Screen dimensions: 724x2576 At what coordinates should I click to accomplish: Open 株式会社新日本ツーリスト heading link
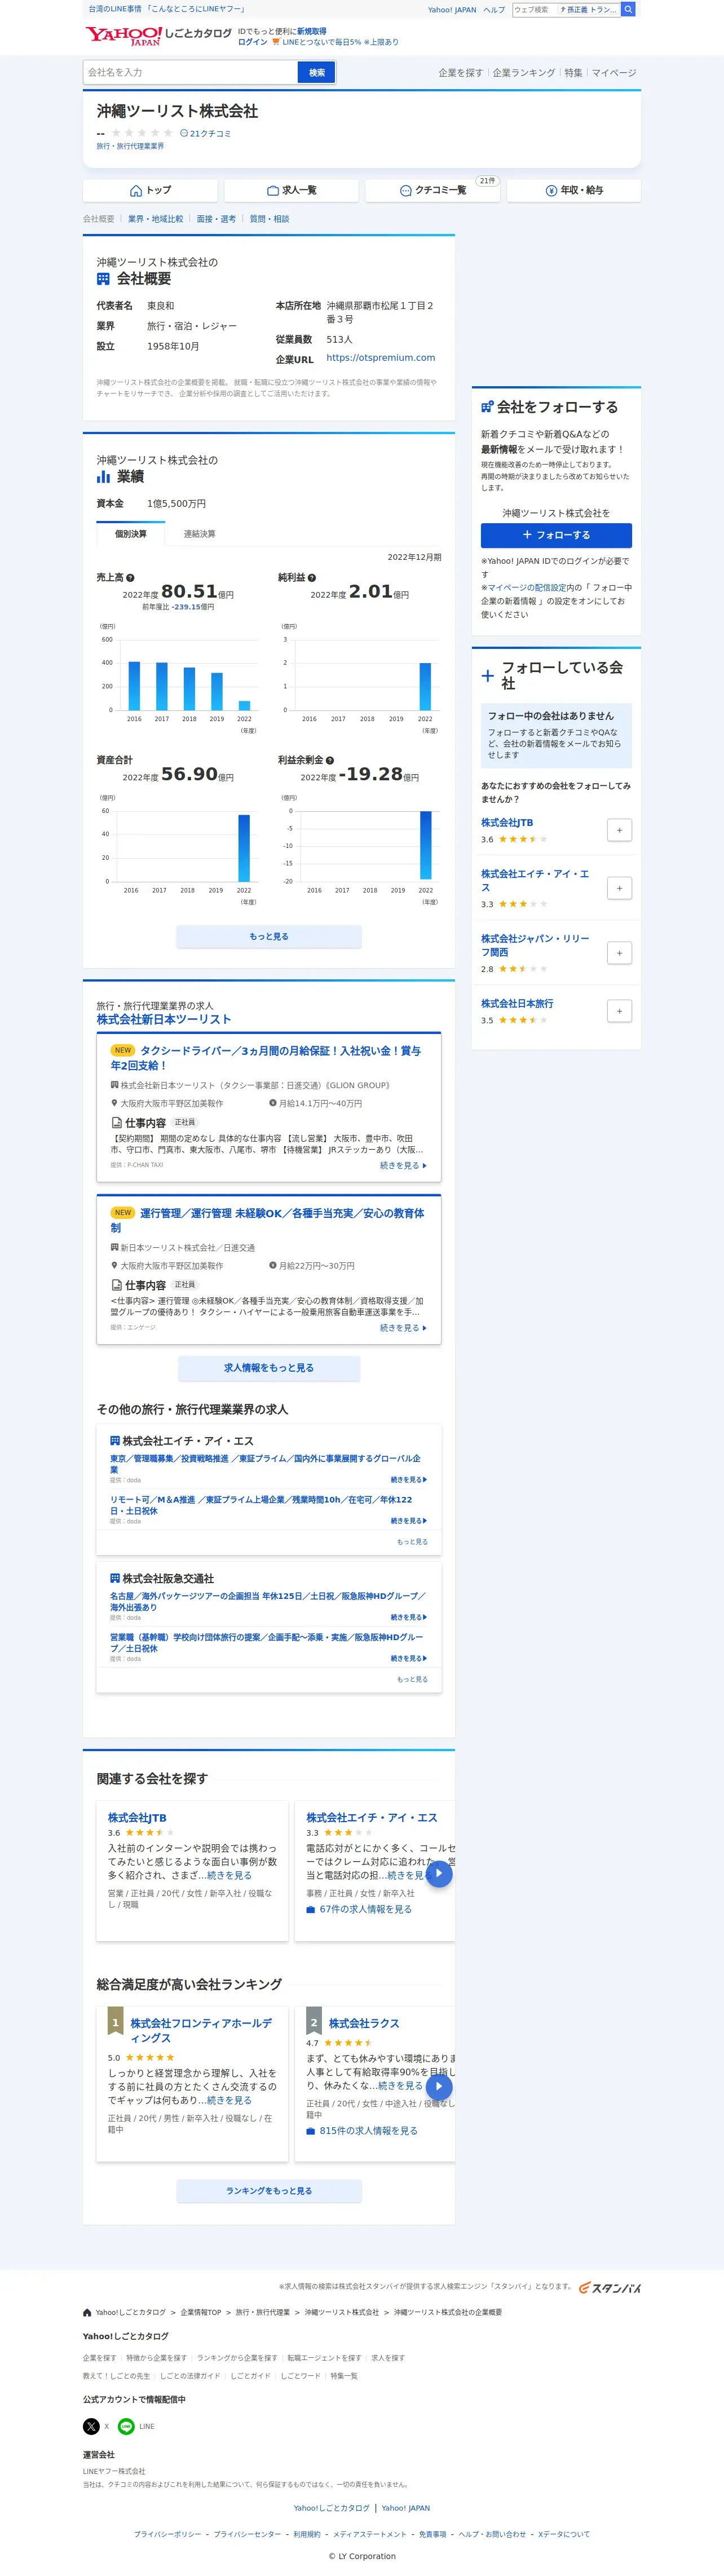164,1019
